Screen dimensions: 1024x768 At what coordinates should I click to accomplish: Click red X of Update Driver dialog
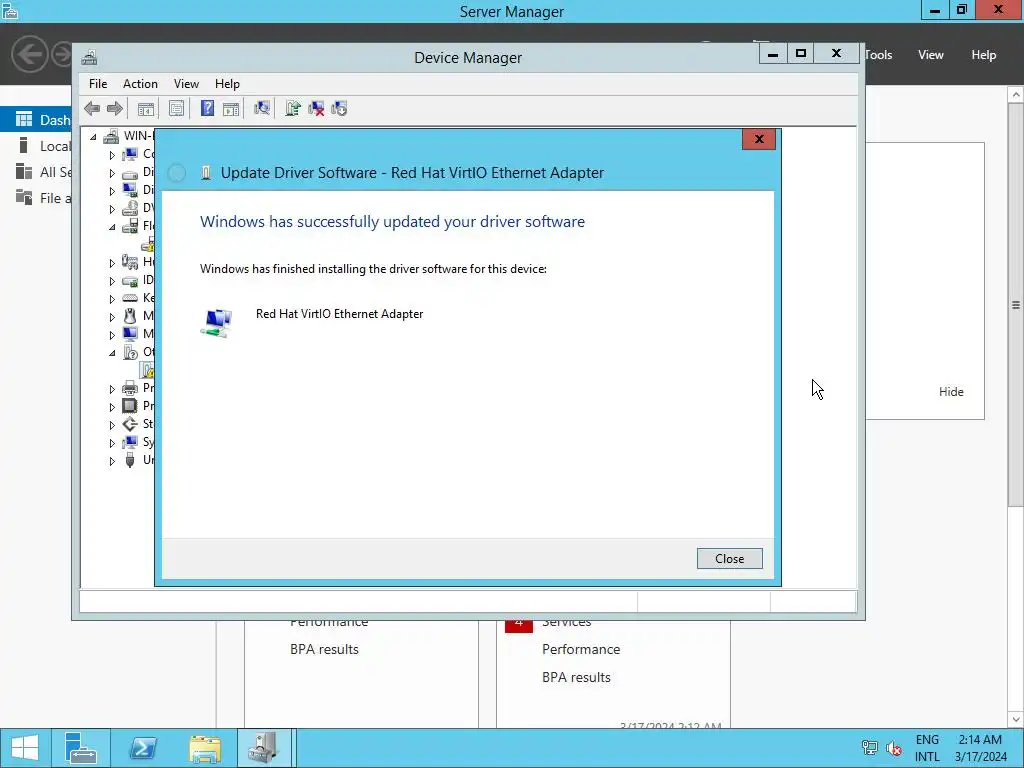(x=759, y=139)
